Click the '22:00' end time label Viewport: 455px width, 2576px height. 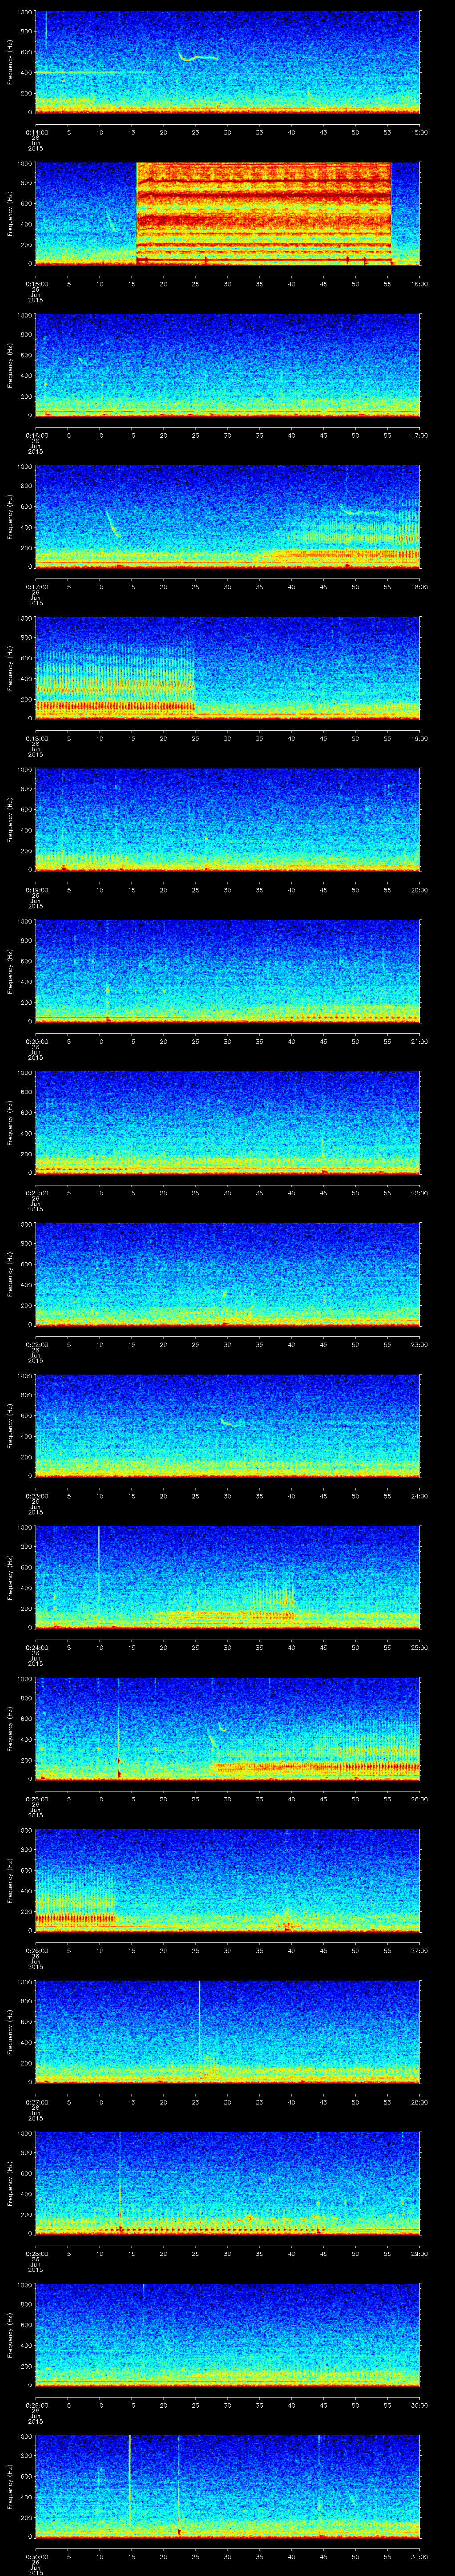pos(419,1192)
